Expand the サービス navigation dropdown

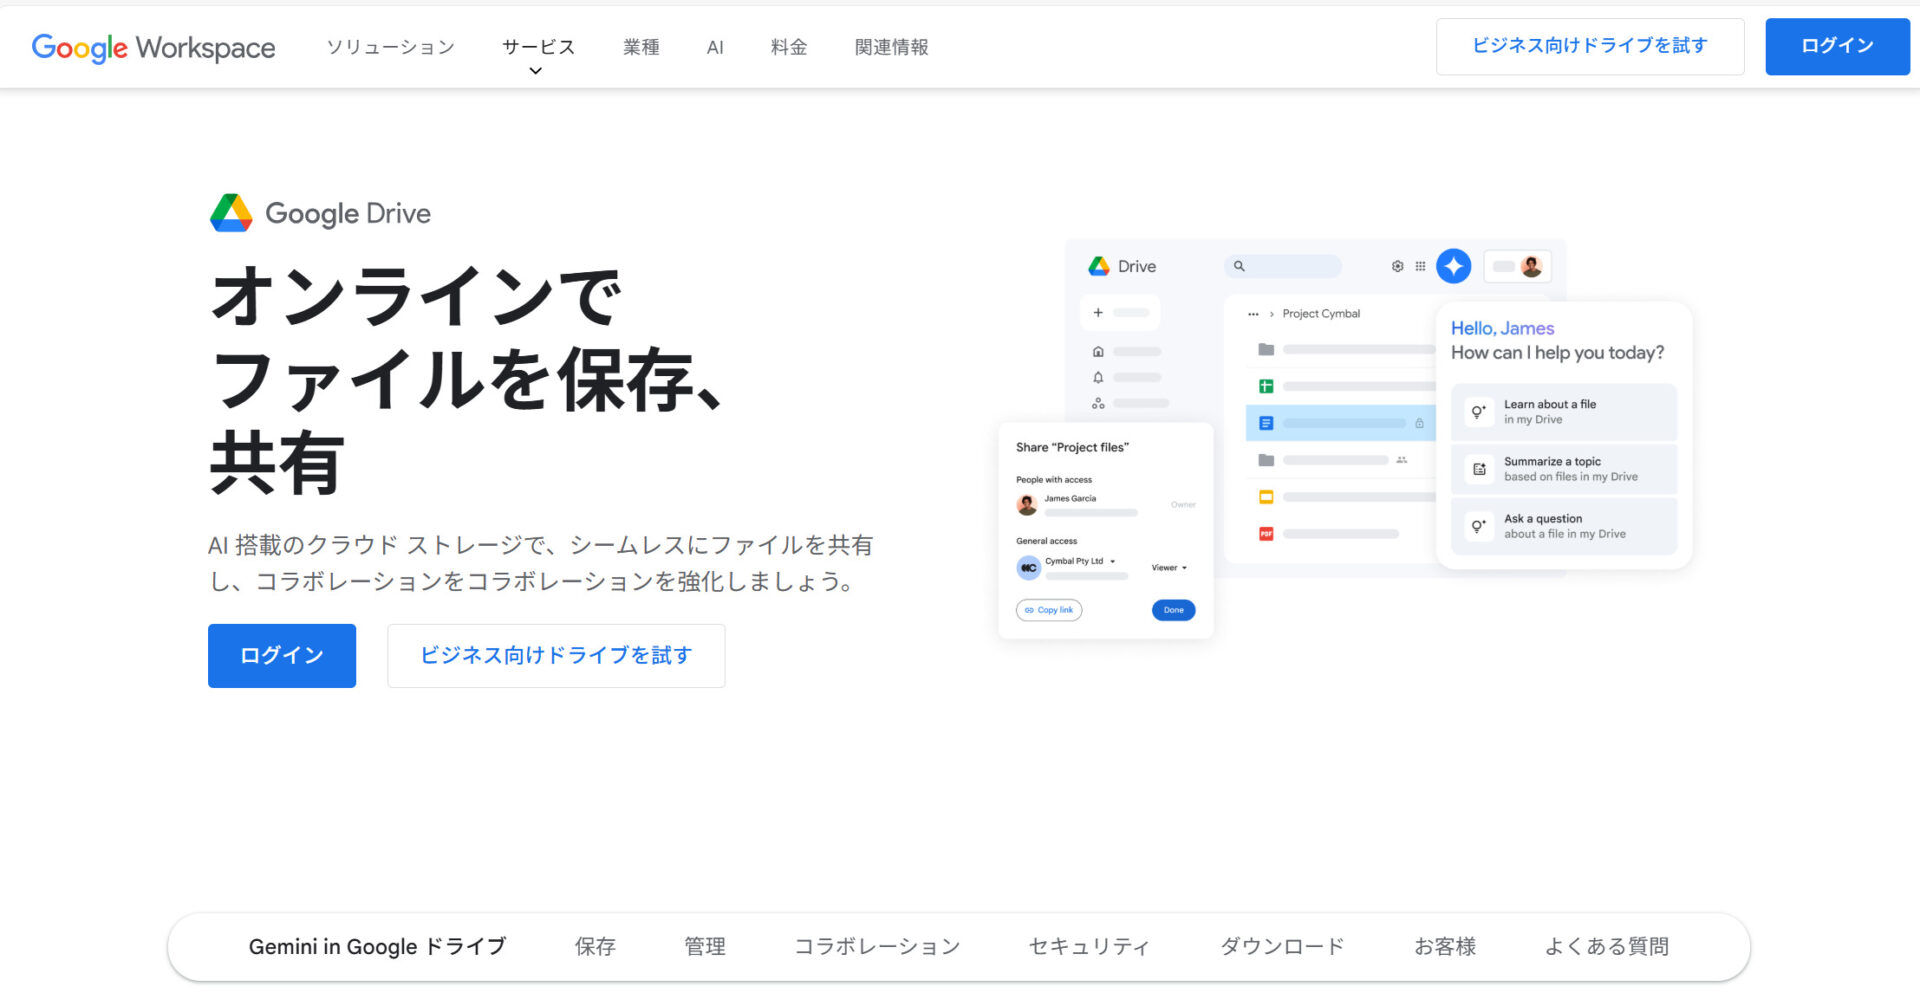tap(538, 46)
